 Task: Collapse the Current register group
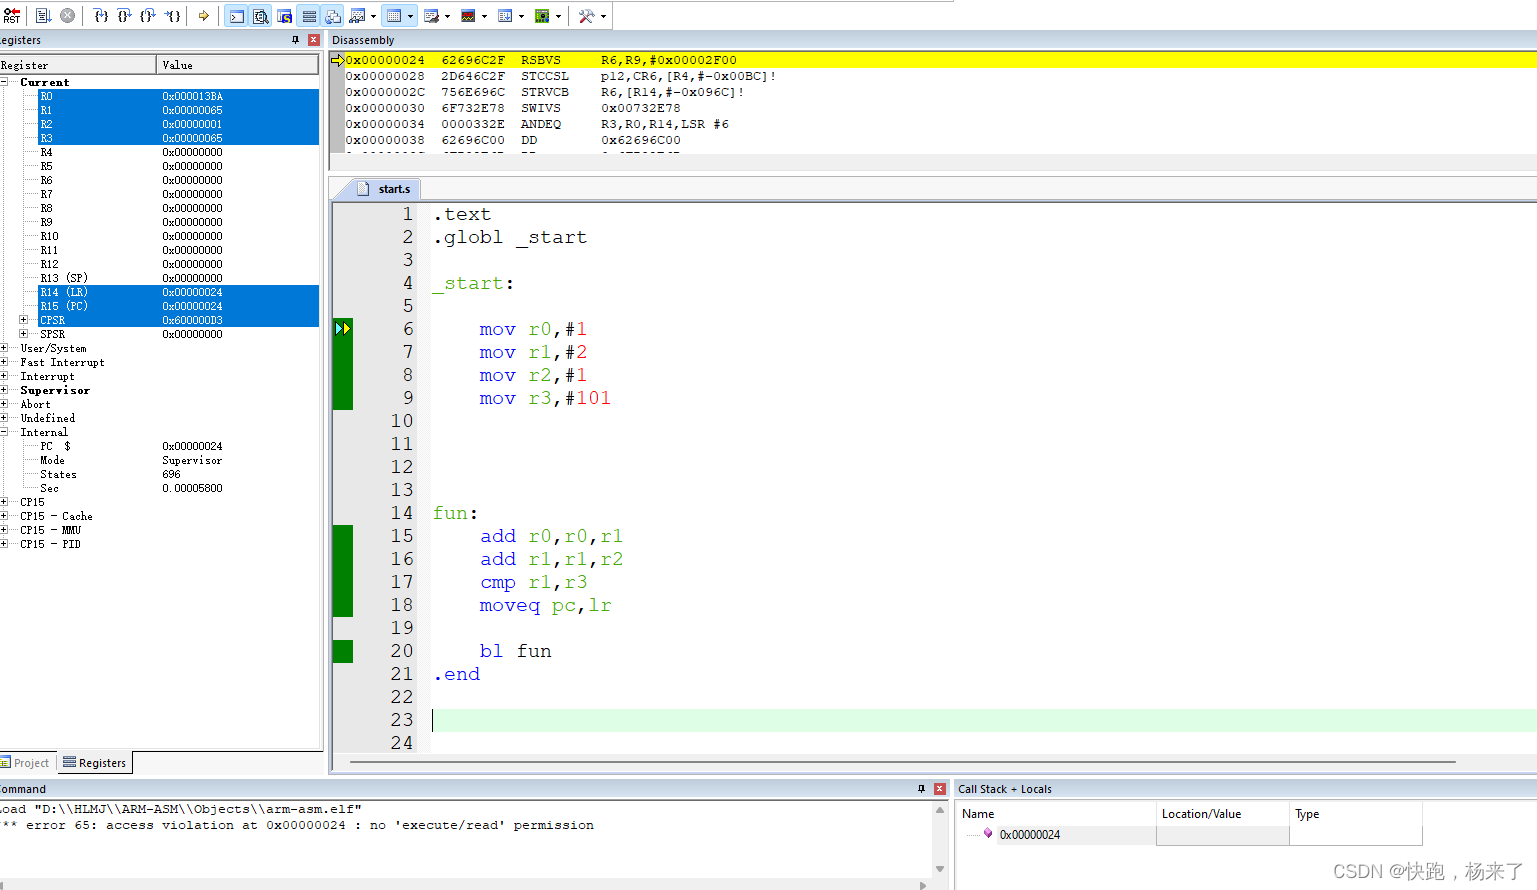4,82
